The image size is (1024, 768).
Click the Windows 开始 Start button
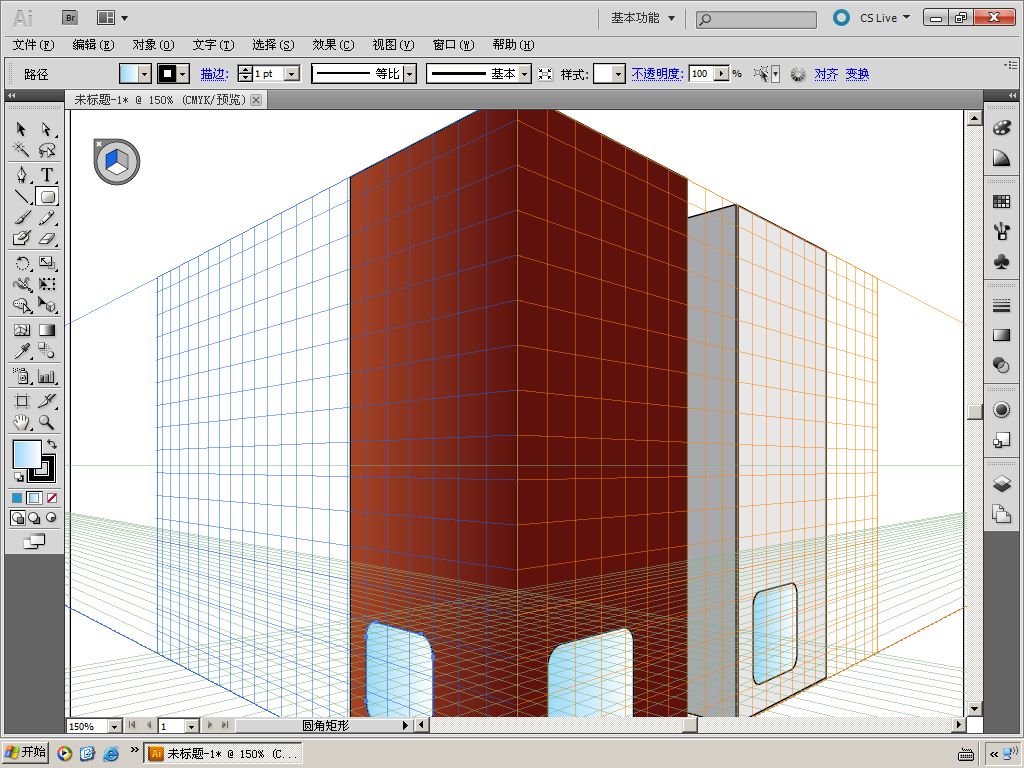[26, 753]
